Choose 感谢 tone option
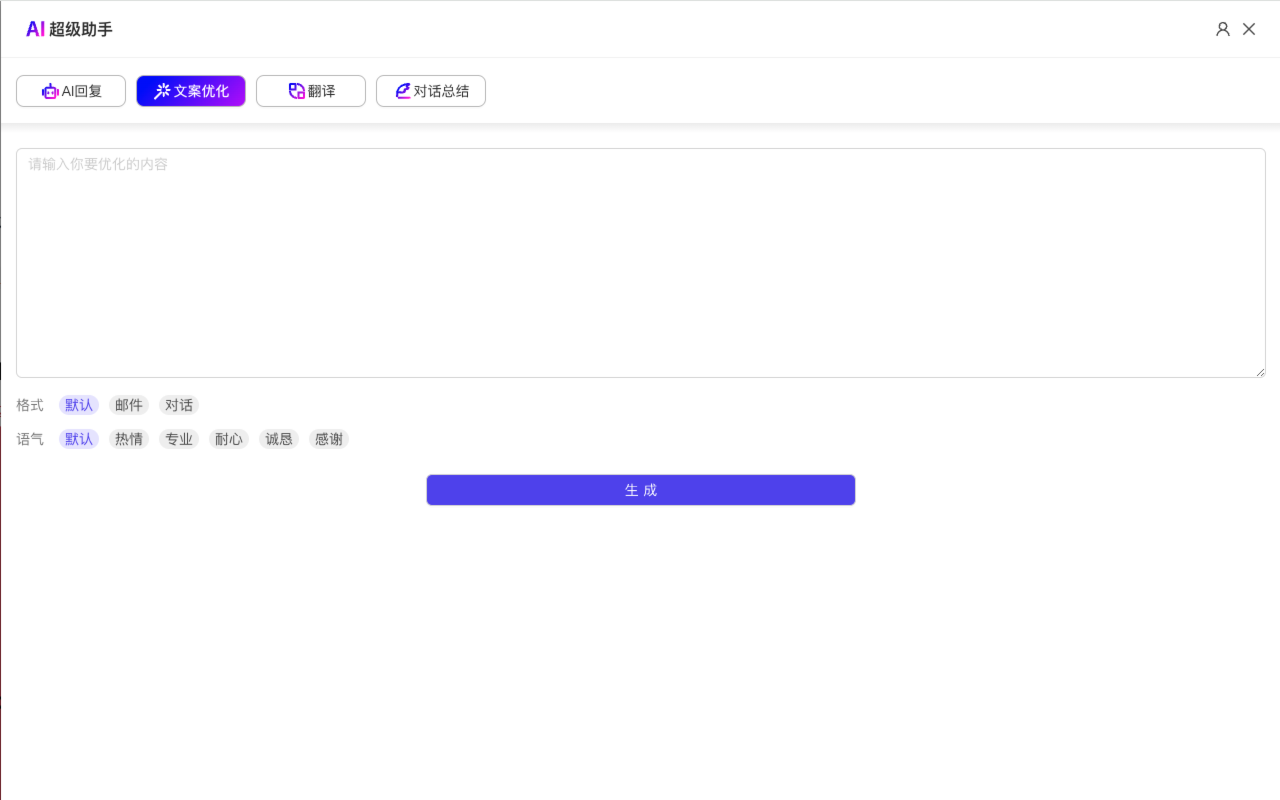Image resolution: width=1280 pixels, height=800 pixels. coord(329,439)
